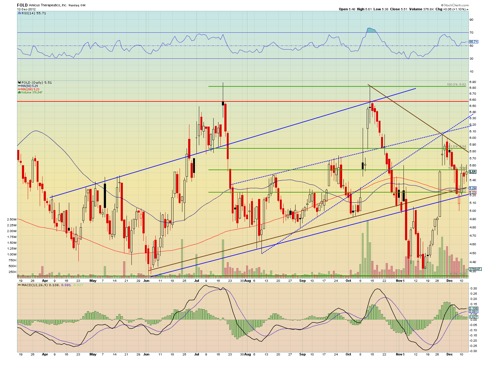
Task: Click the 30 level label on RSI axis
Action: (x=472, y=58)
